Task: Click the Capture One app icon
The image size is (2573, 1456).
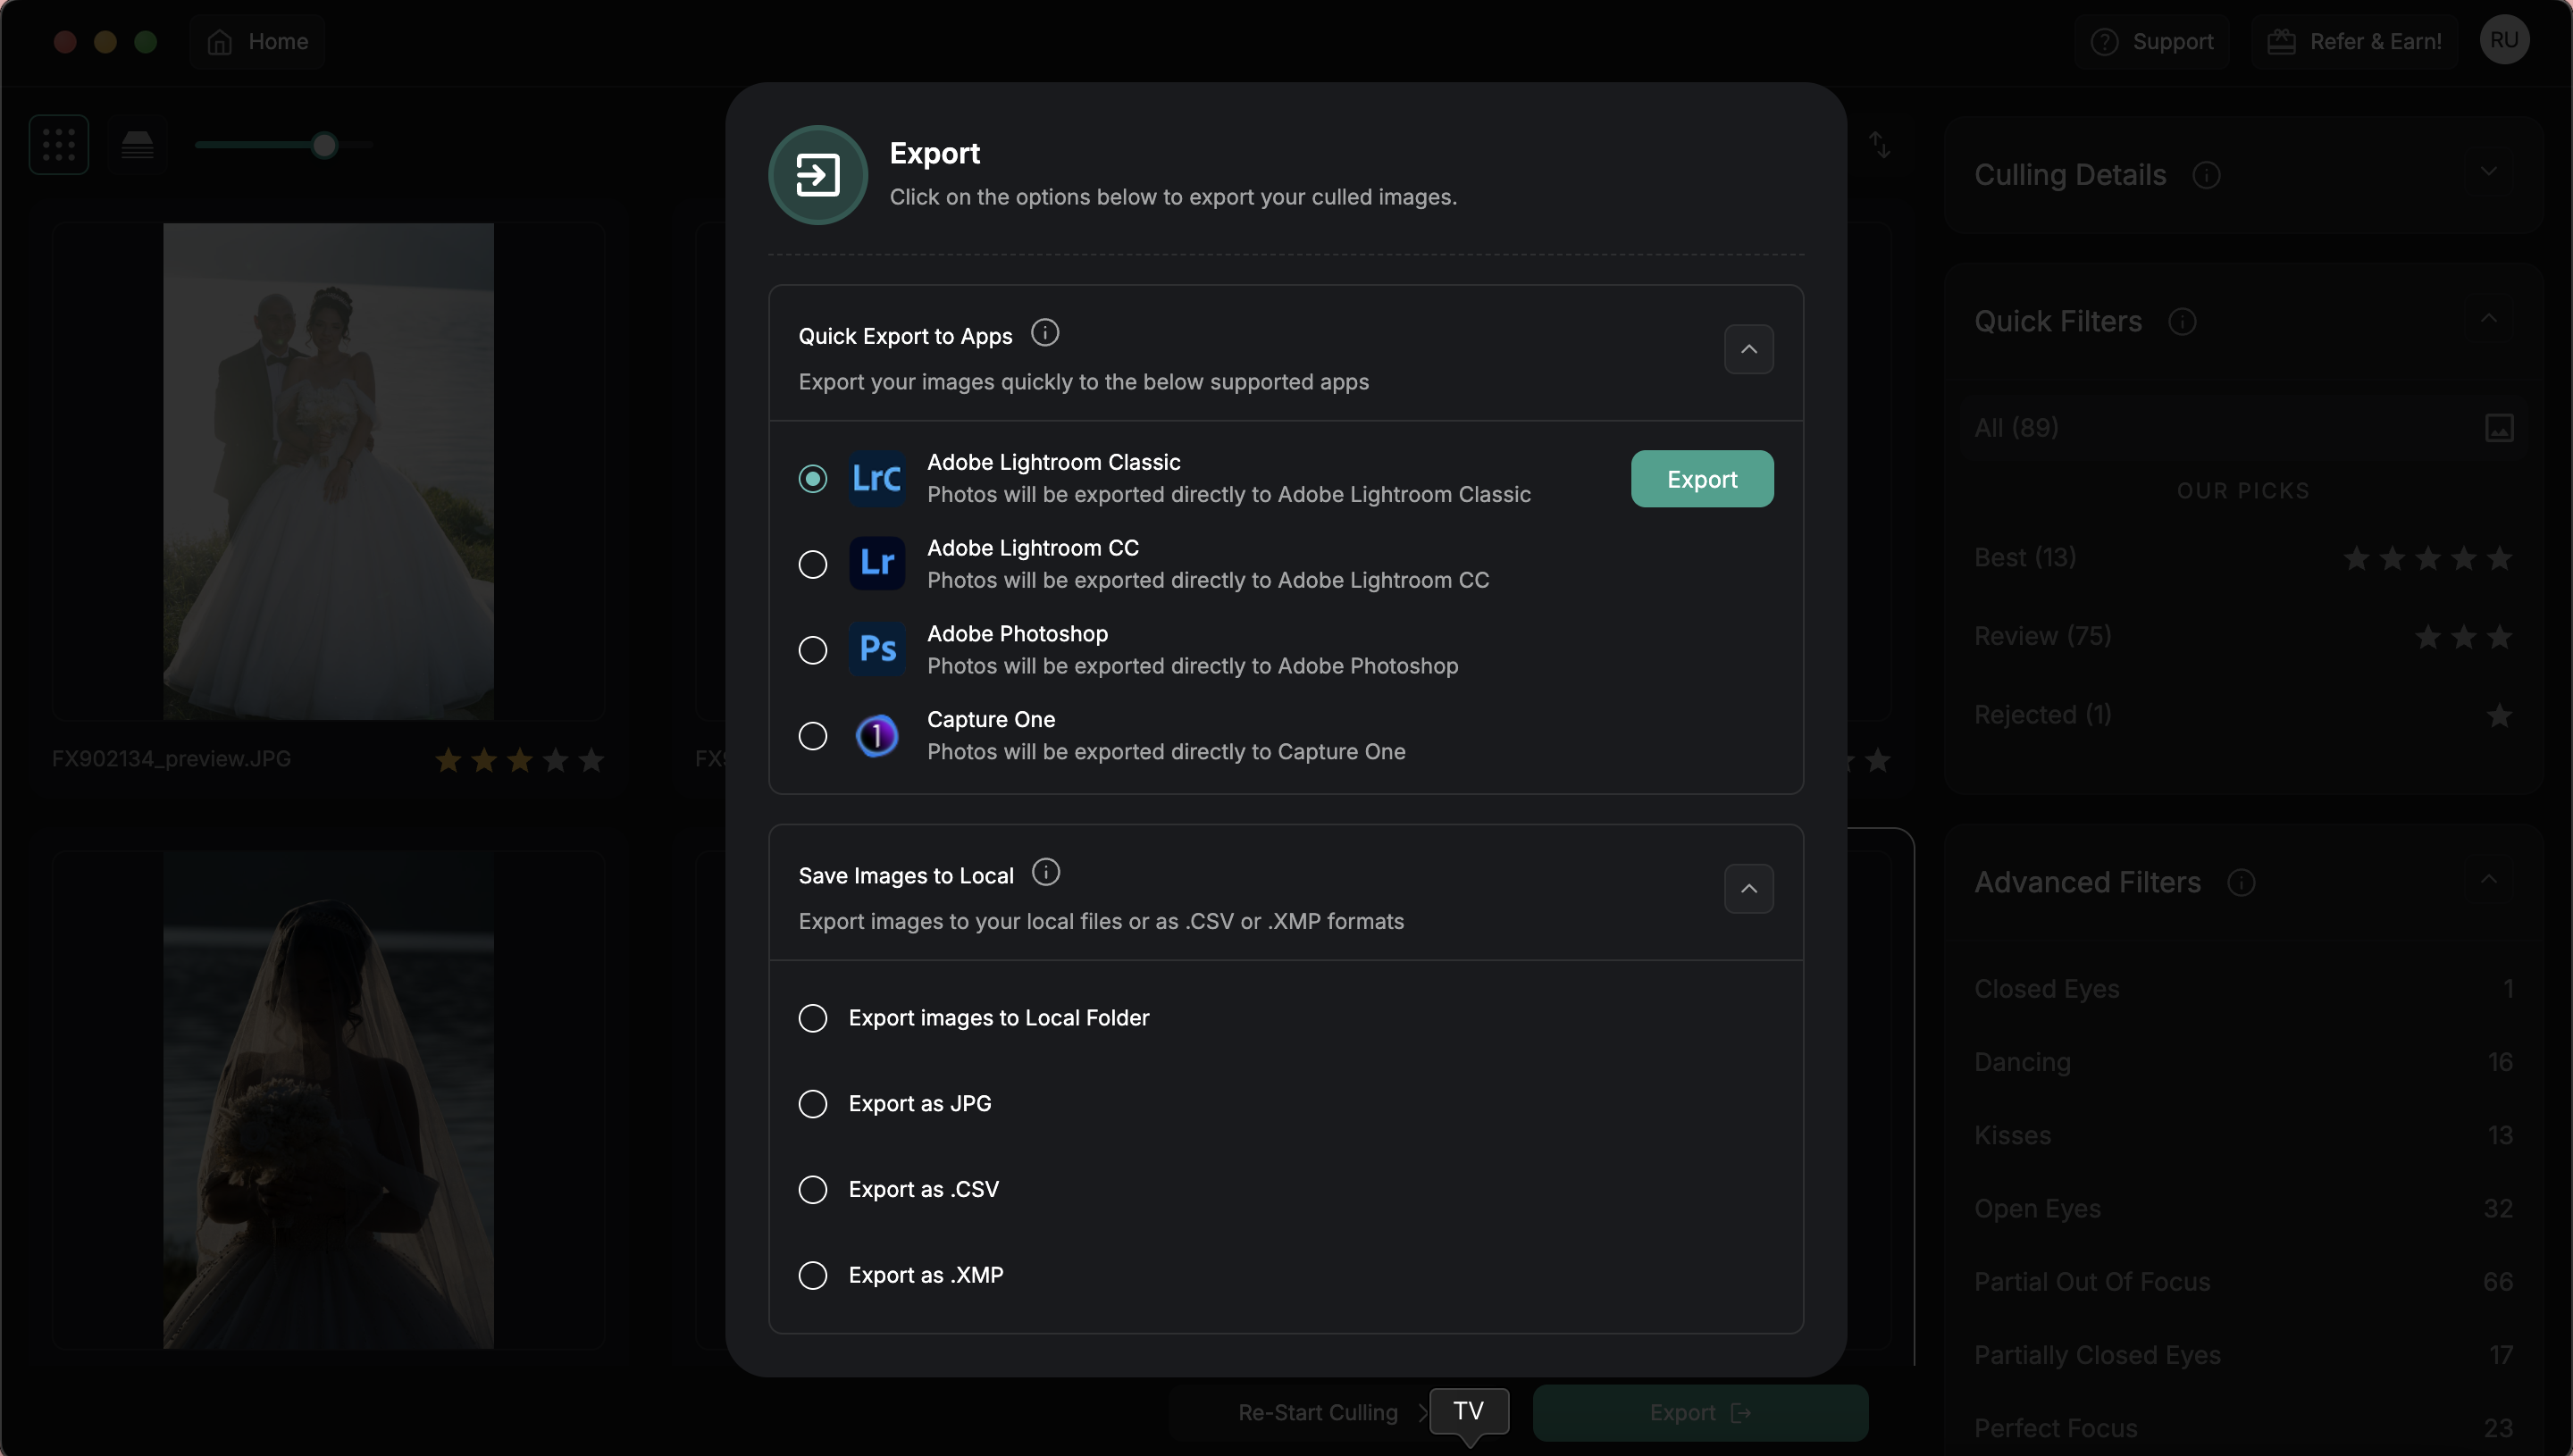Action: 877,736
